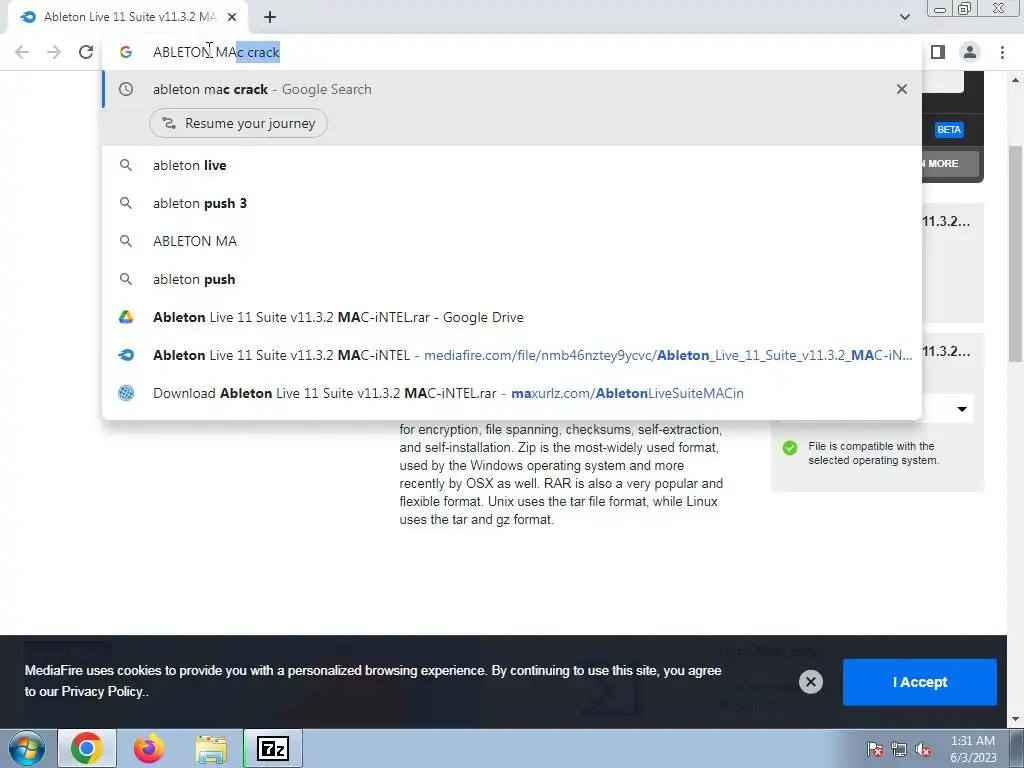Click the Action Center flag tray icon
1024x768 pixels.
(874, 749)
